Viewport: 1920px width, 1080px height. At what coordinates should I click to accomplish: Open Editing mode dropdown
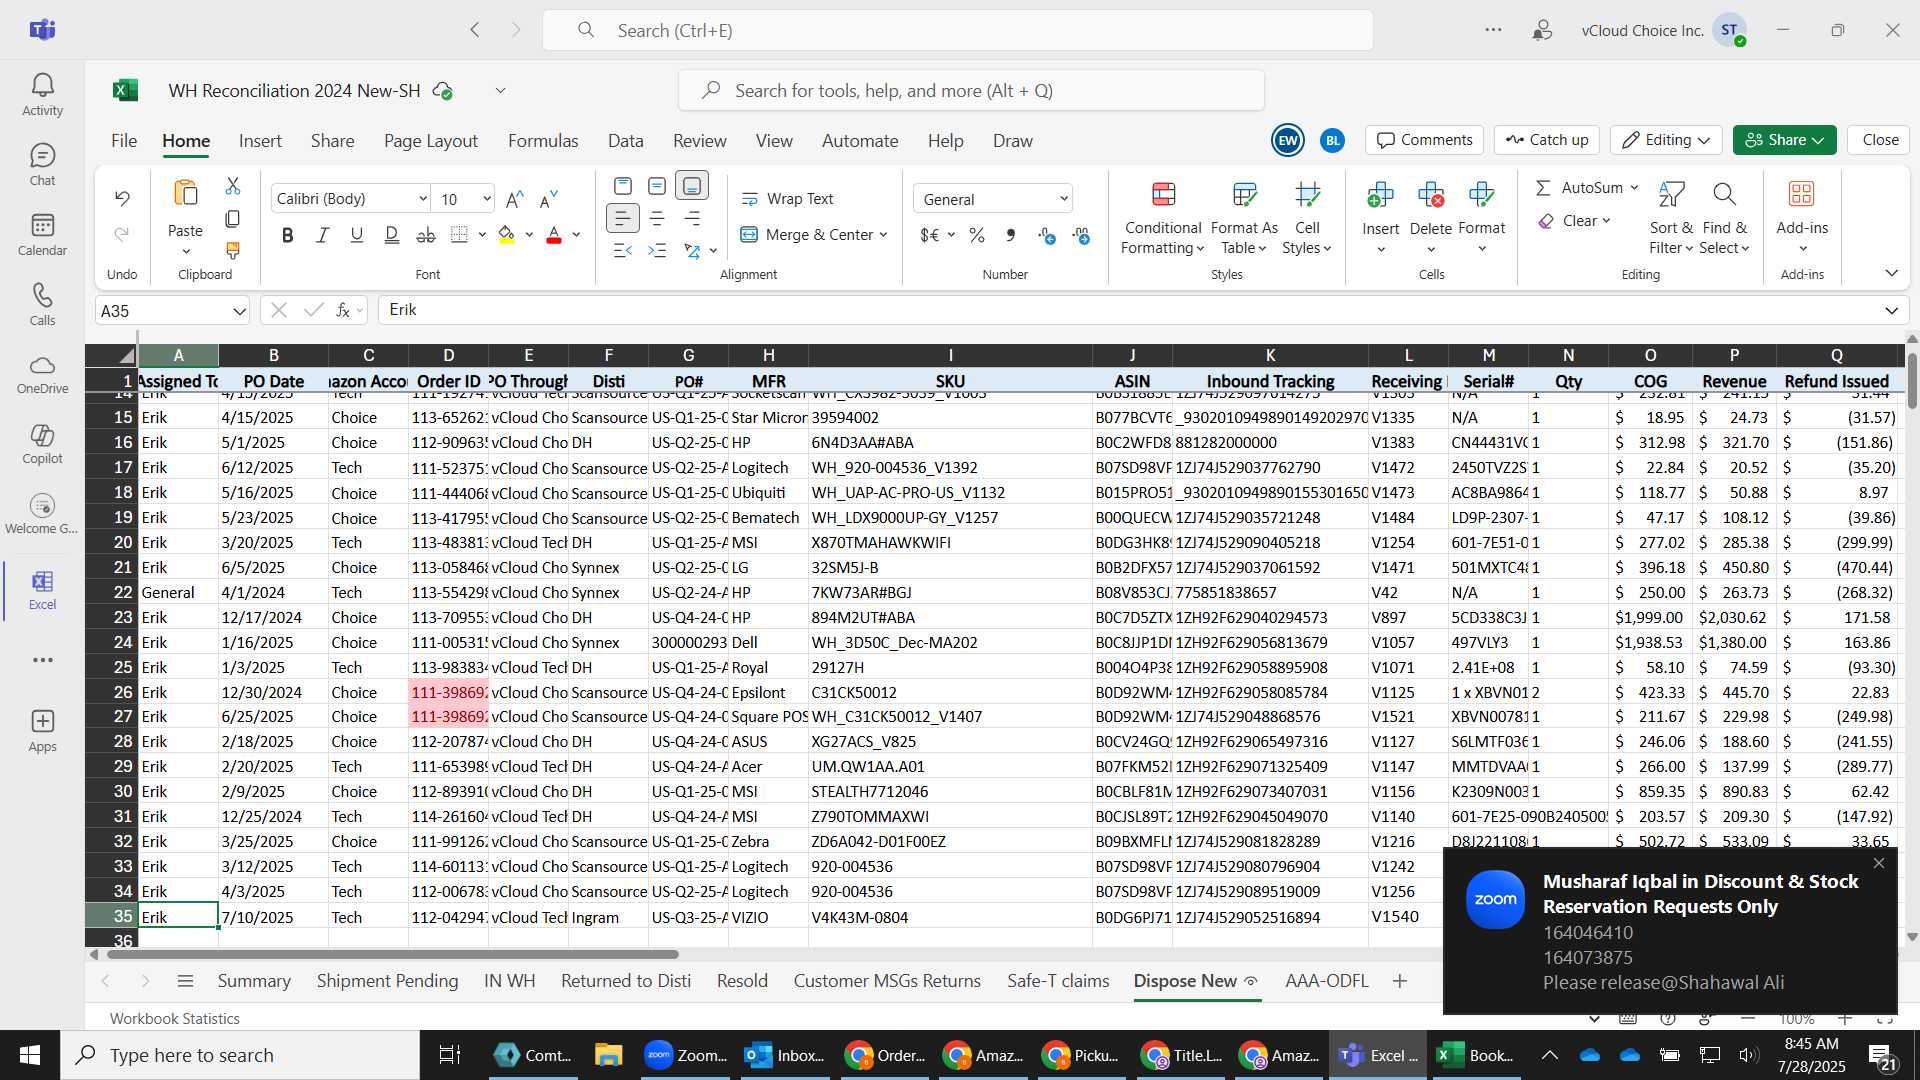[x=1665, y=140]
